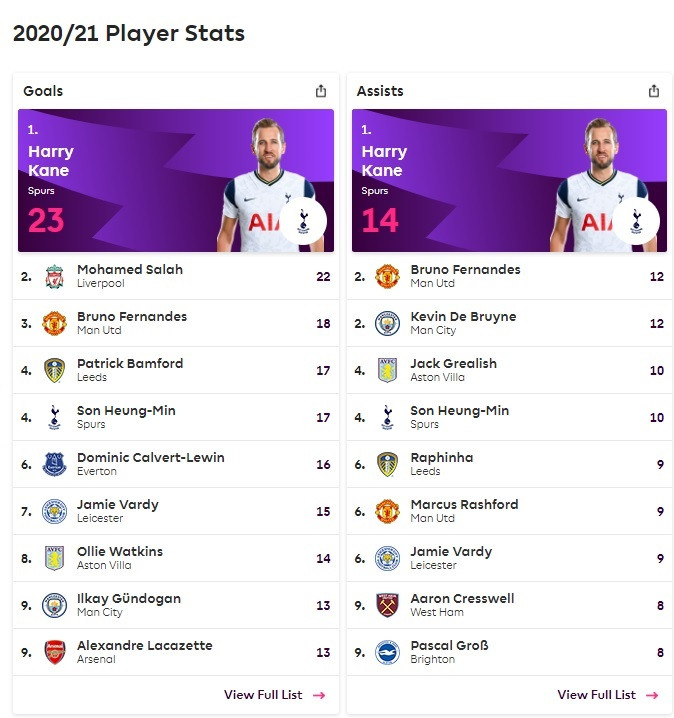This screenshot has width=674, height=718.
Task: Click the share icon on Assists card
Action: coord(654,91)
